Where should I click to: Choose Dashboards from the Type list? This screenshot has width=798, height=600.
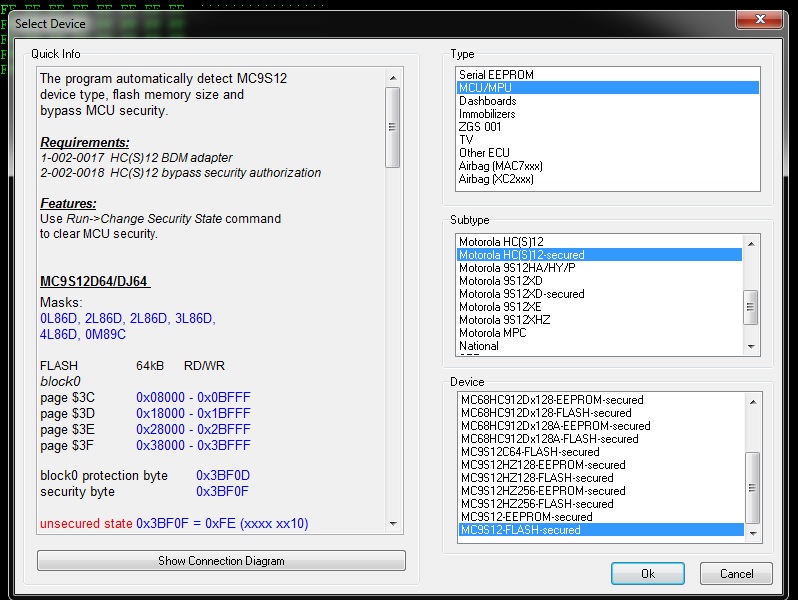pos(487,101)
